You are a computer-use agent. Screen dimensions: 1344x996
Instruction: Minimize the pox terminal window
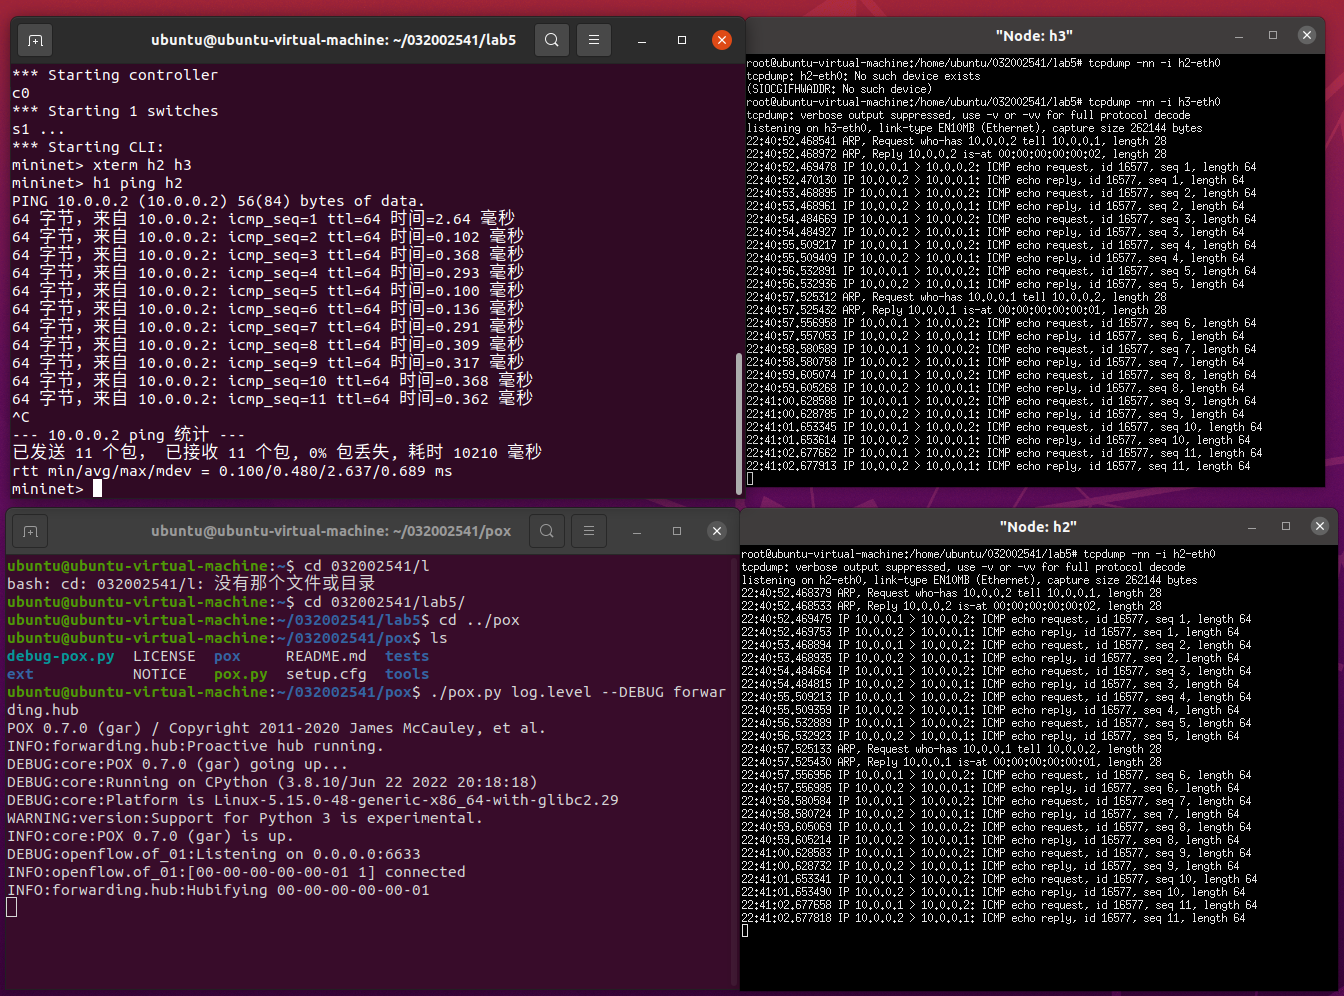[x=637, y=532]
